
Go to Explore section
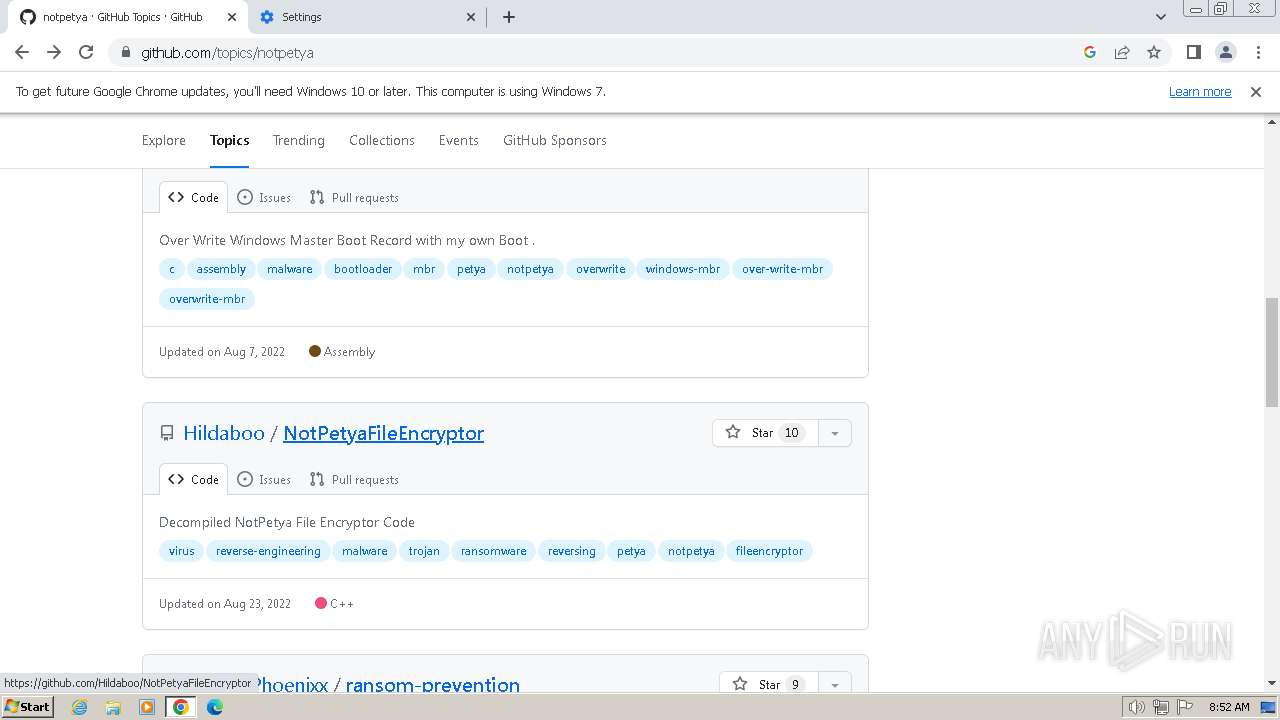coord(164,140)
